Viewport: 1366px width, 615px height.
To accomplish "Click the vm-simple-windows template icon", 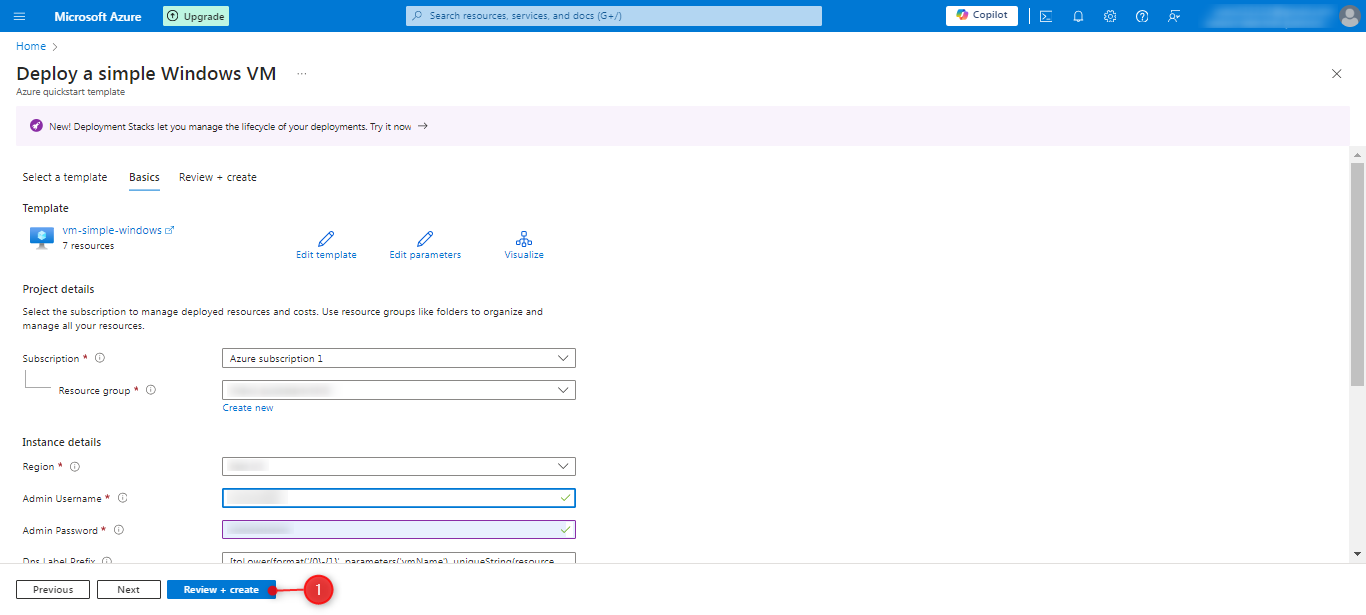I will point(42,237).
